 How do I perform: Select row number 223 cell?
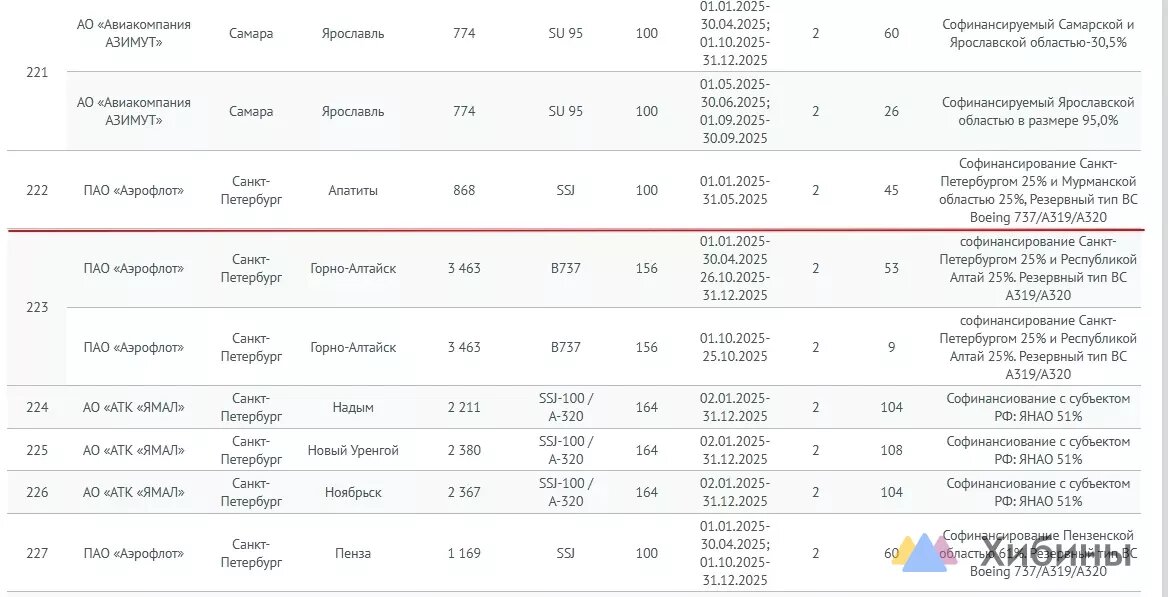[x=37, y=307]
